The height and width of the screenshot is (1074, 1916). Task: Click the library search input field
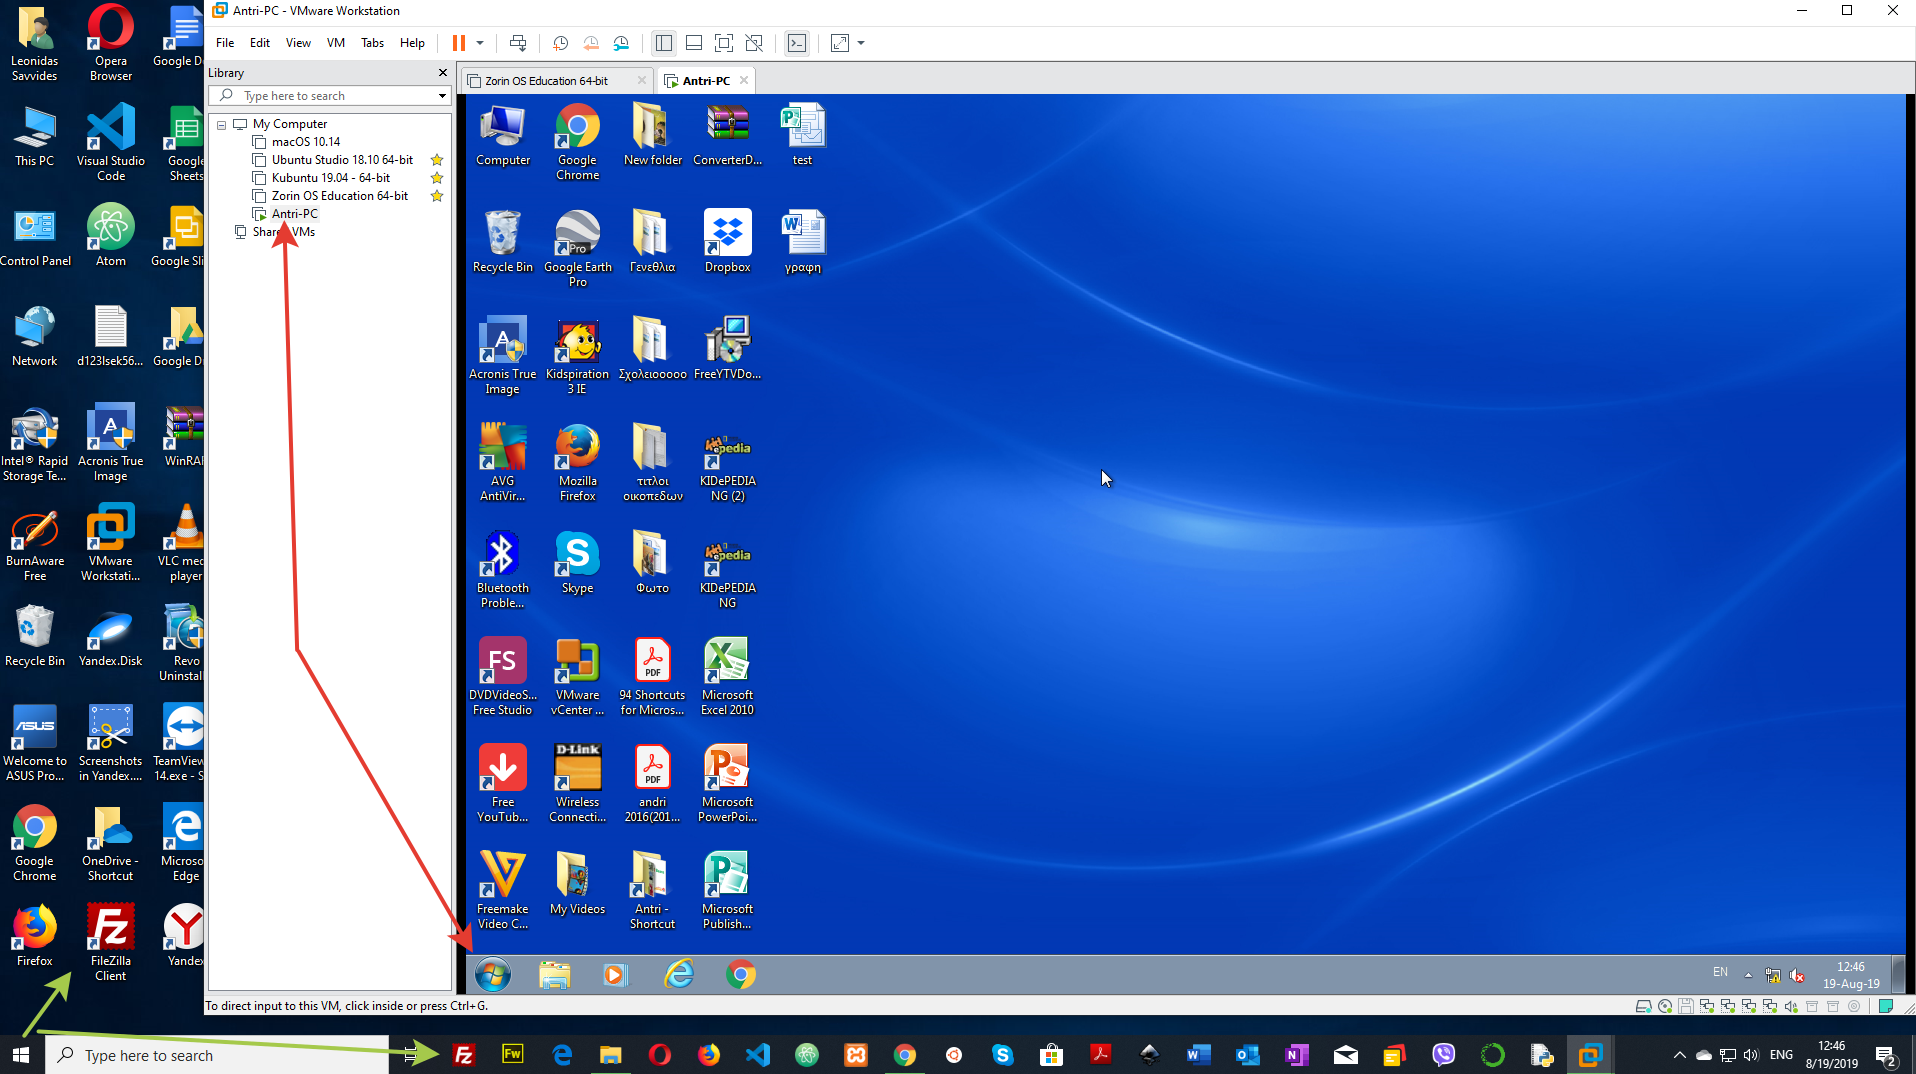[330, 96]
